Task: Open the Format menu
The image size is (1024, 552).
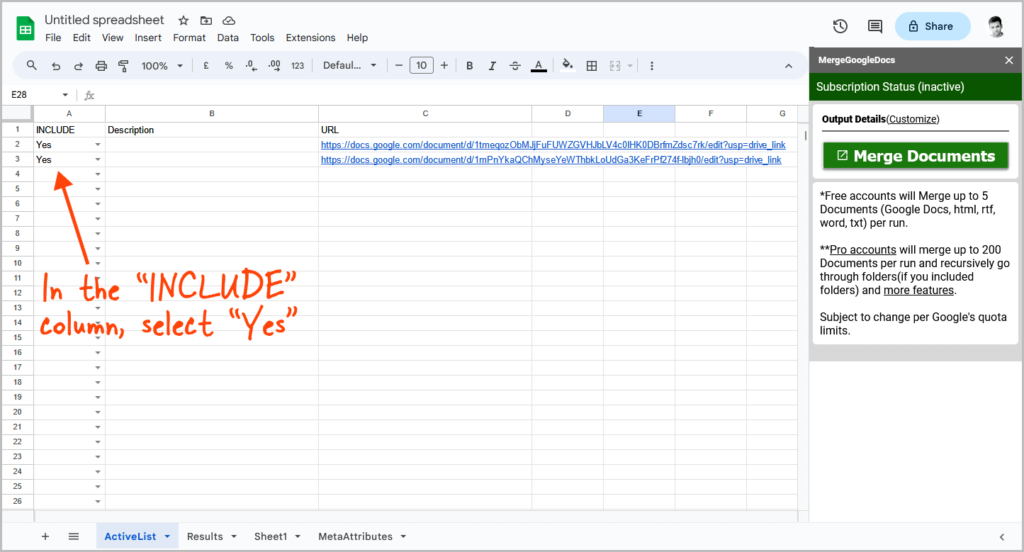Action: [189, 38]
